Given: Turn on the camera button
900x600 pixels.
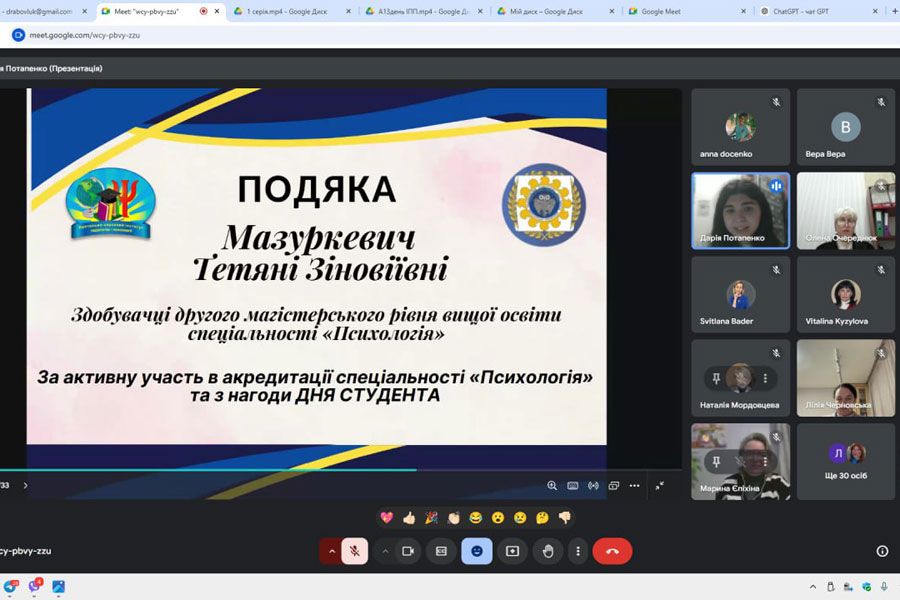Looking at the screenshot, I should pyautogui.click(x=408, y=551).
